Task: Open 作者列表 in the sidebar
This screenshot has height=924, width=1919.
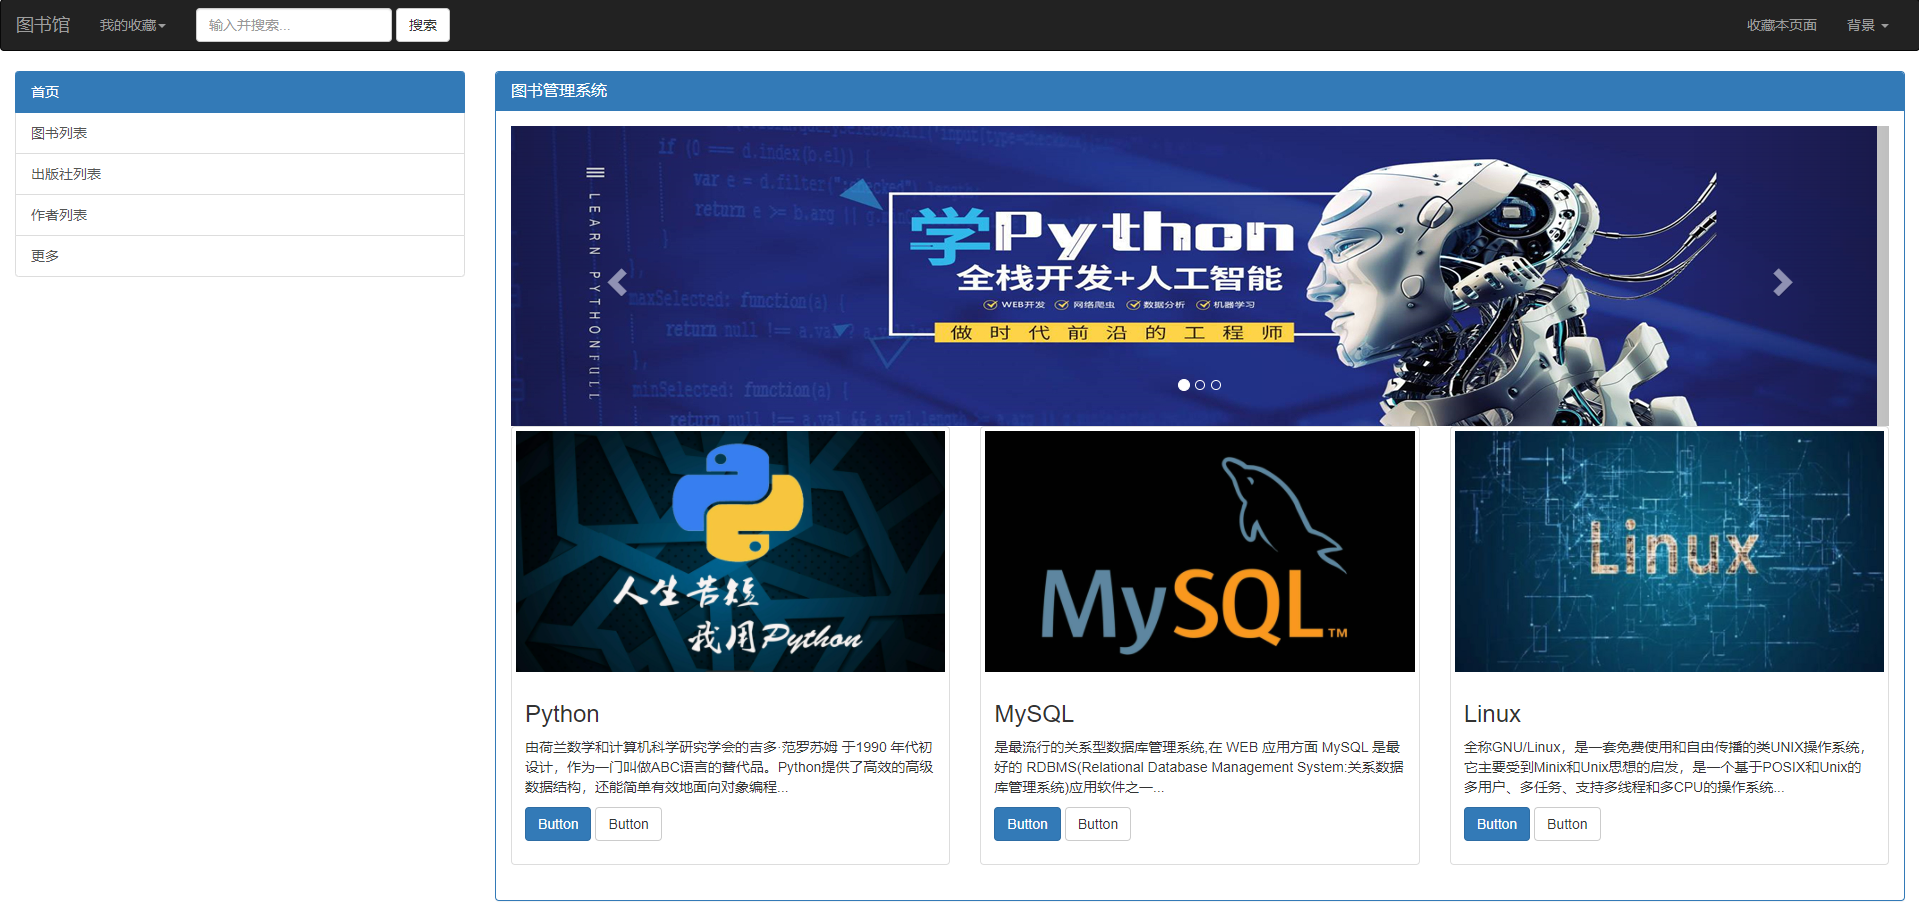Action: (x=240, y=215)
